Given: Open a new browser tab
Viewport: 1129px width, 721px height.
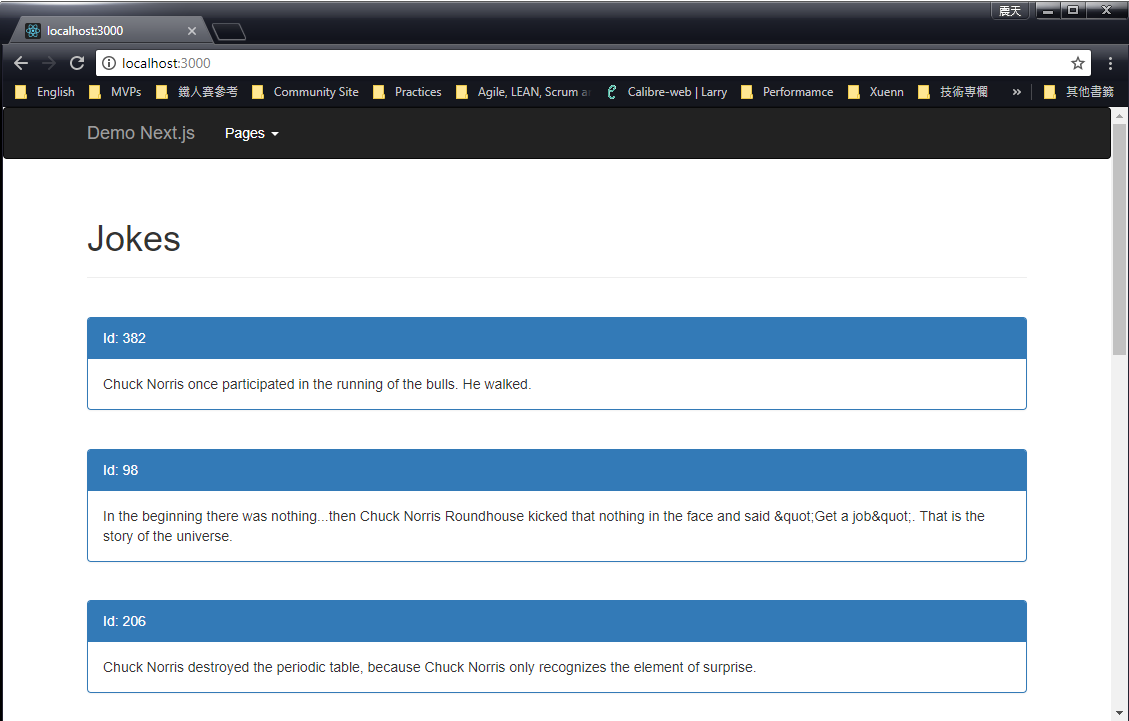Looking at the screenshot, I should (x=229, y=32).
